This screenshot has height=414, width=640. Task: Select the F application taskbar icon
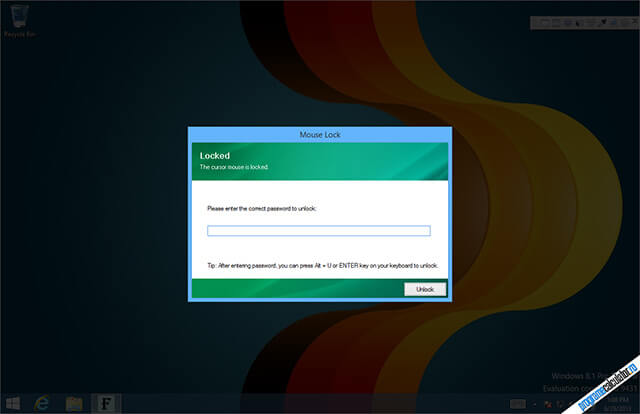point(106,404)
